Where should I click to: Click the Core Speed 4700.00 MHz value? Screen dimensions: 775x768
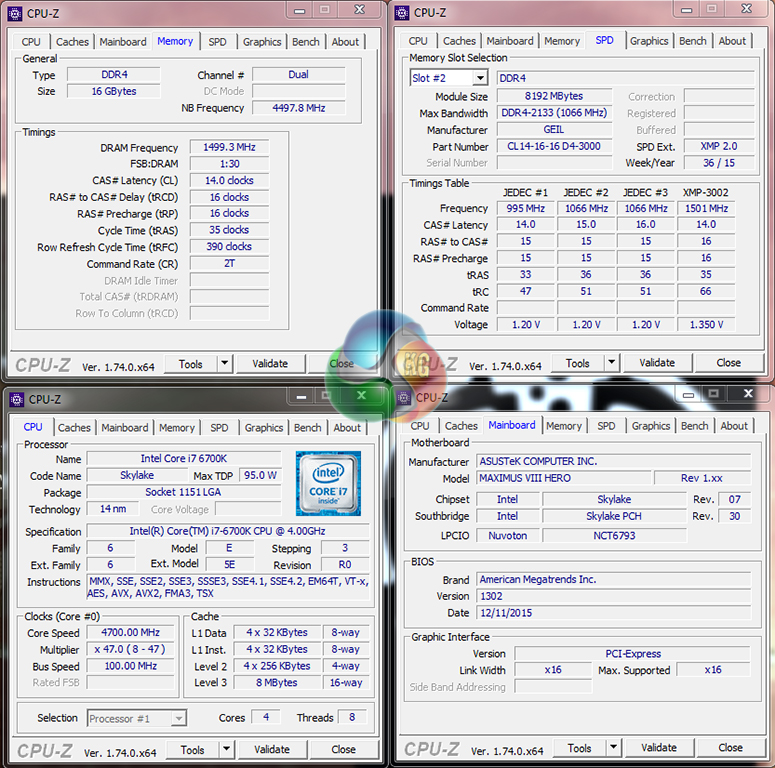130,633
